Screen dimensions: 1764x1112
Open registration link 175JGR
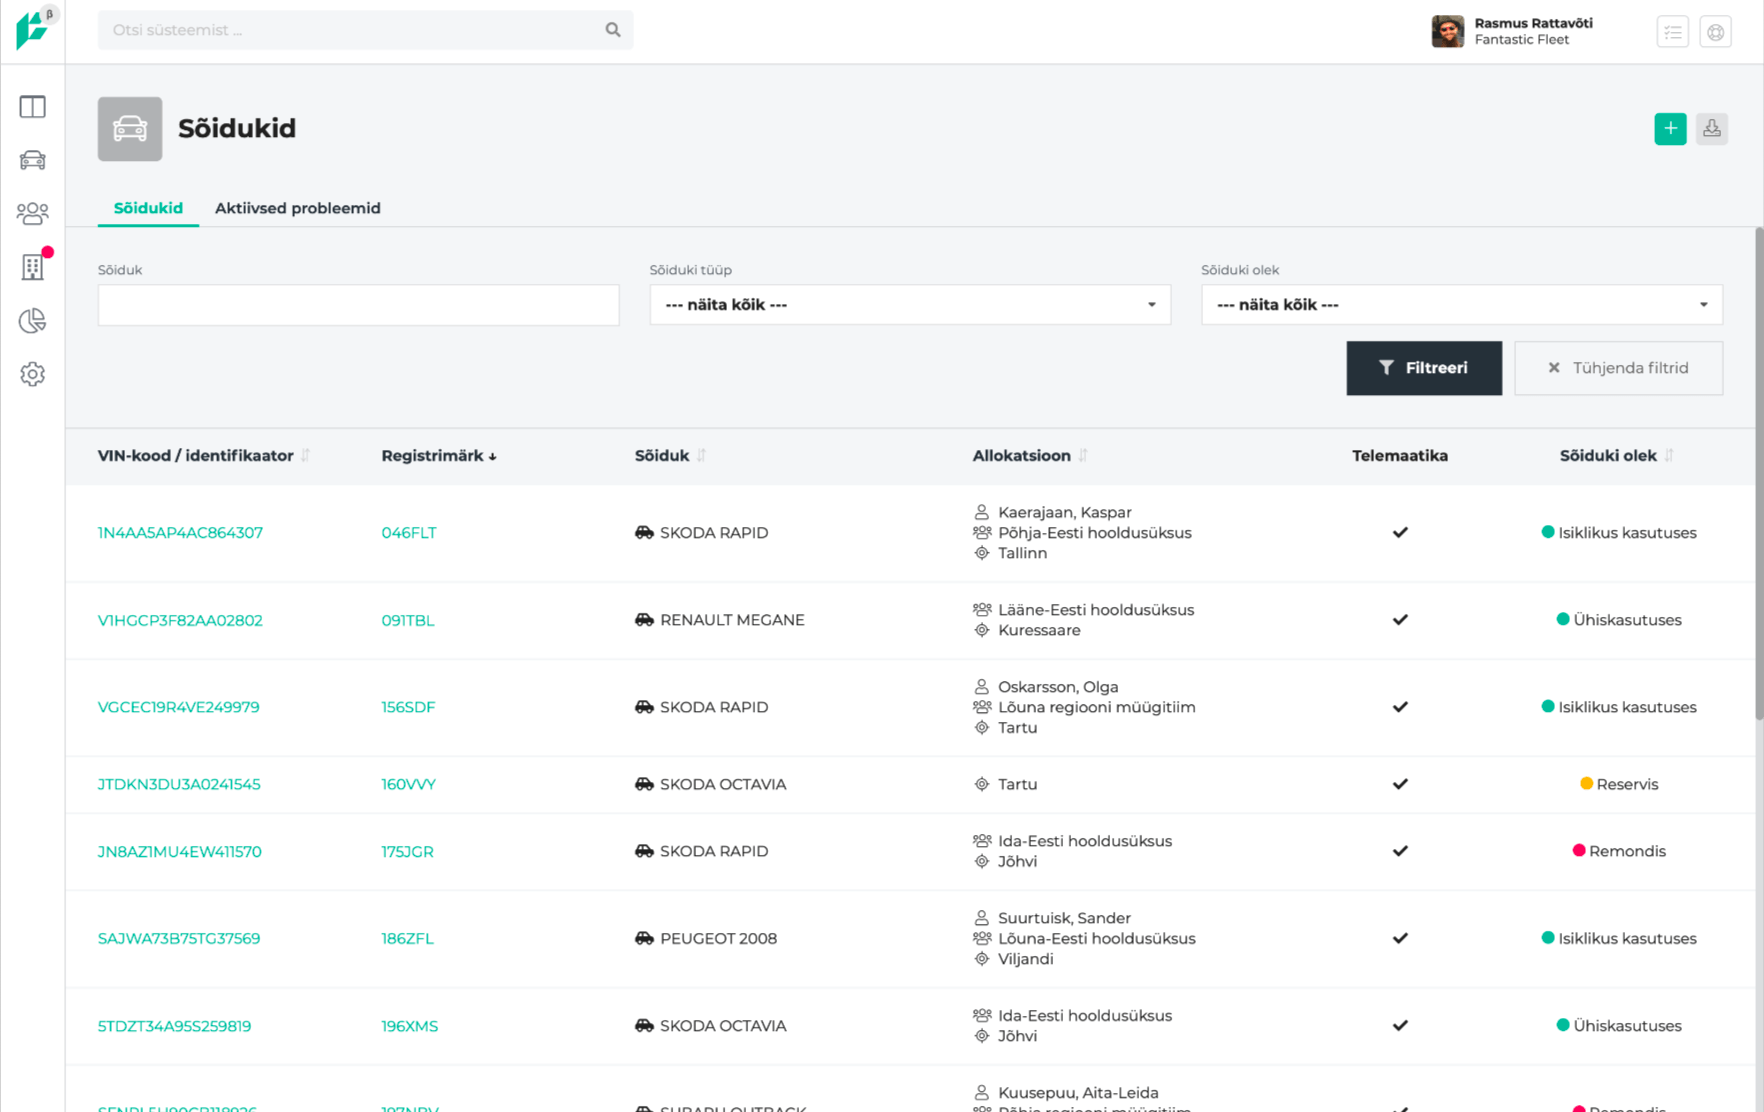pos(407,851)
